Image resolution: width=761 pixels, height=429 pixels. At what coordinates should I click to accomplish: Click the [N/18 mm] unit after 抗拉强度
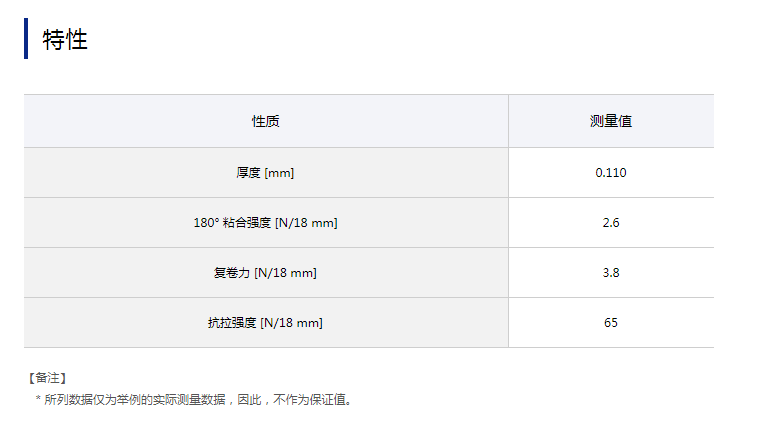pos(291,322)
